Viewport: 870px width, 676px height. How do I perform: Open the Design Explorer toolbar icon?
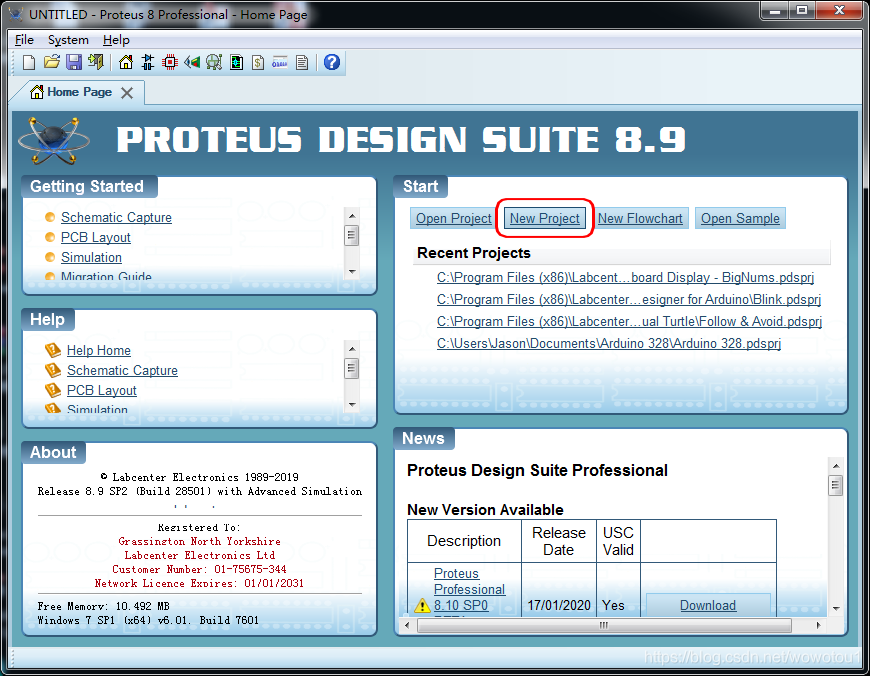click(237, 62)
